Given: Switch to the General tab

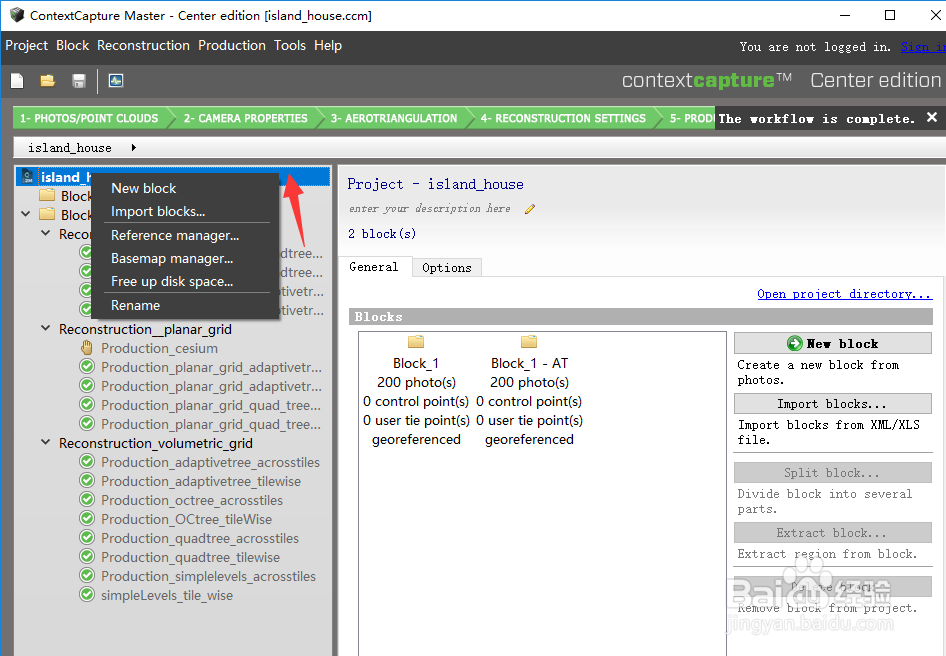Looking at the screenshot, I should pyautogui.click(x=374, y=267).
